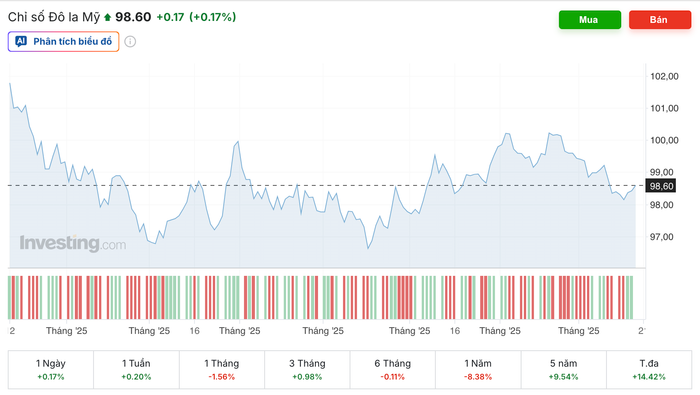Click the green Mua buy button
Image resolution: width=700 pixels, height=395 pixels.
click(x=589, y=20)
